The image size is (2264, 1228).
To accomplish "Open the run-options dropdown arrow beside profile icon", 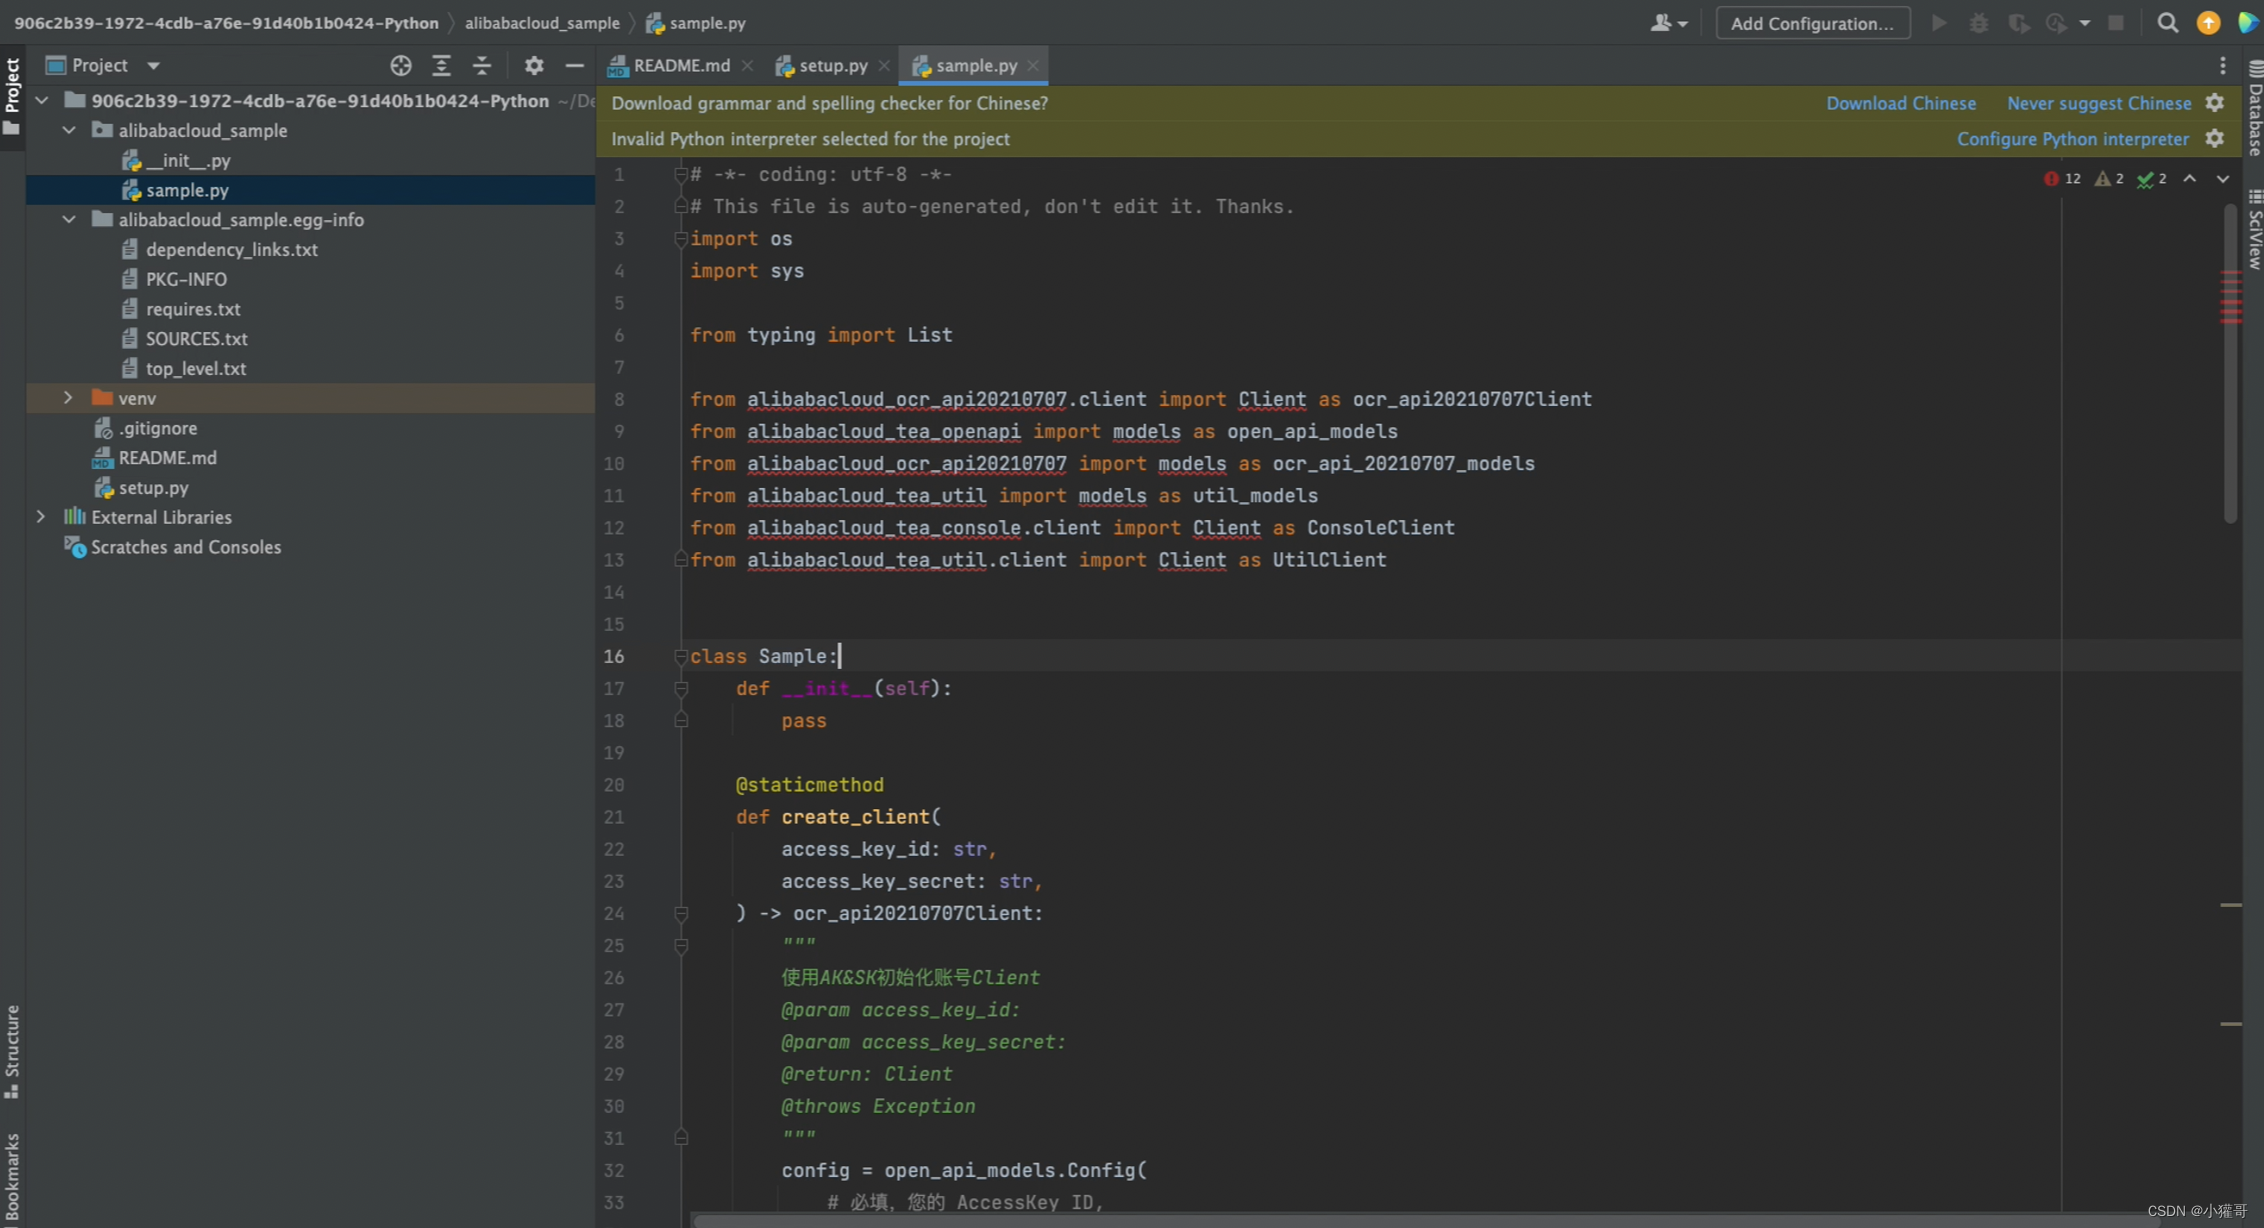I will click(x=2085, y=22).
